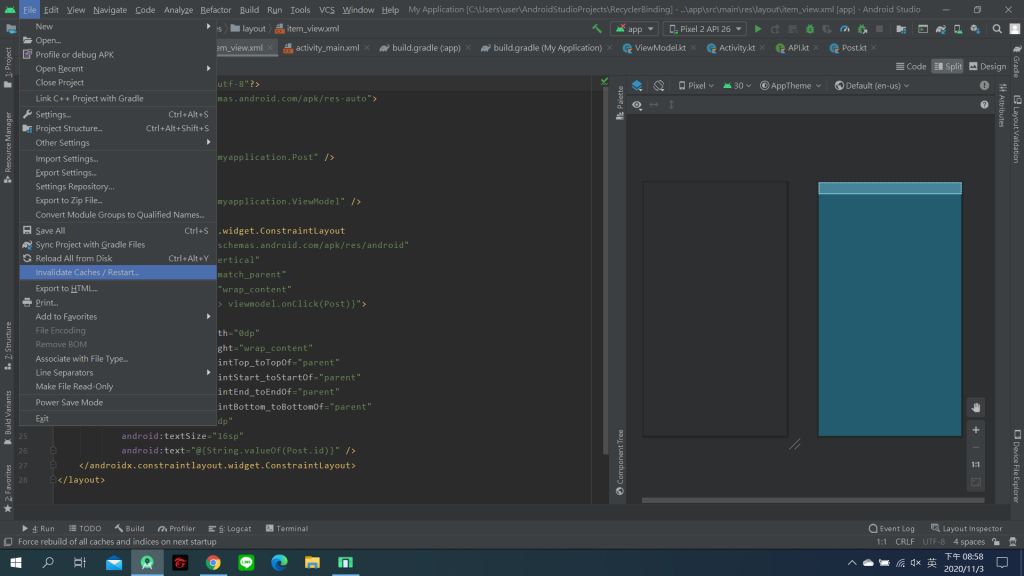
Task: Run the app with green play icon
Action: (x=758, y=29)
